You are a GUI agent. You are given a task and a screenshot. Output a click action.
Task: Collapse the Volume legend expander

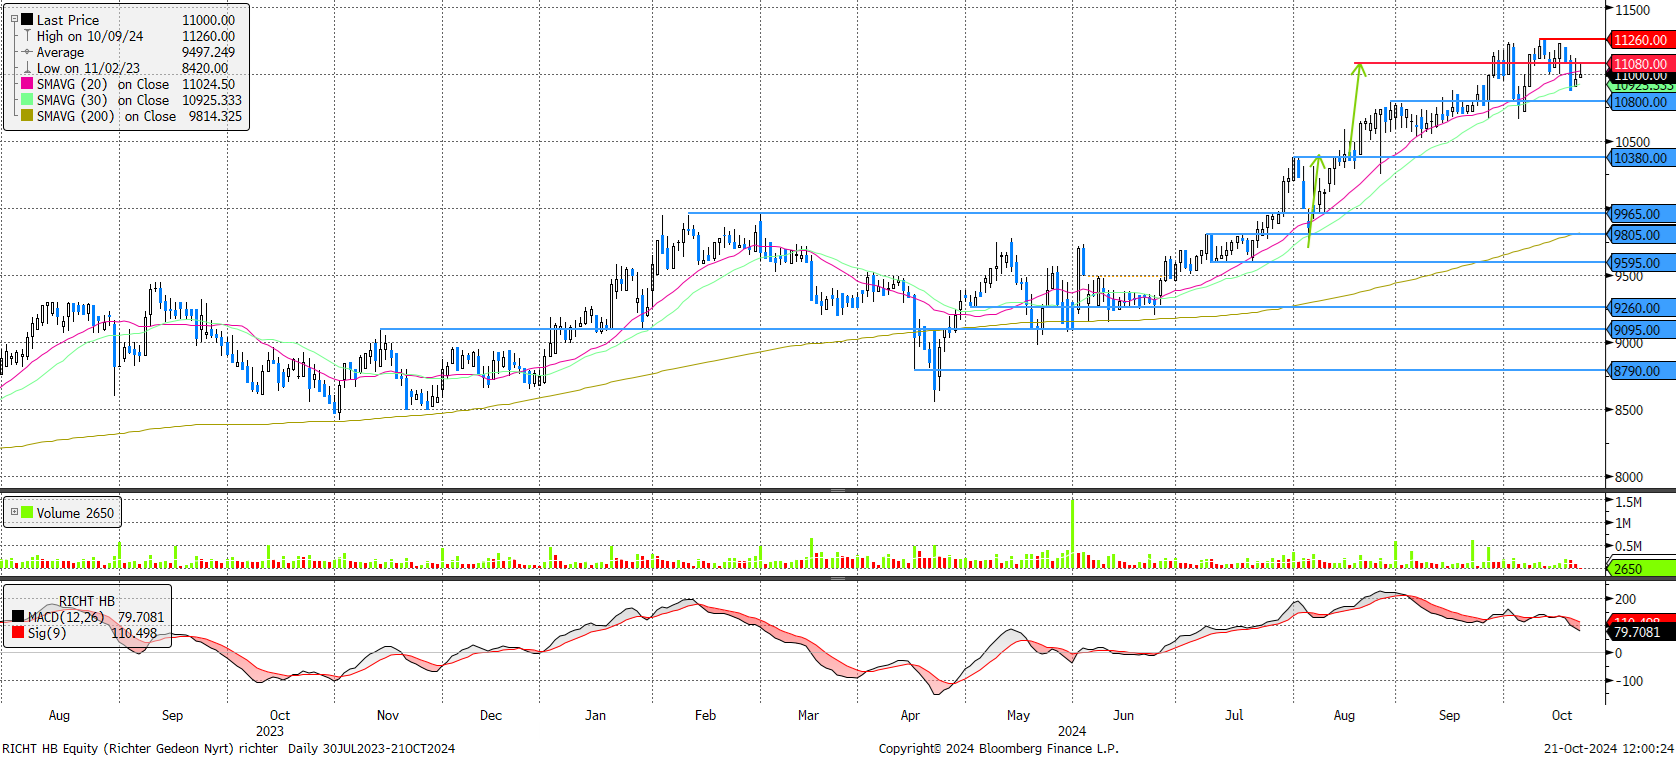pyautogui.click(x=14, y=512)
